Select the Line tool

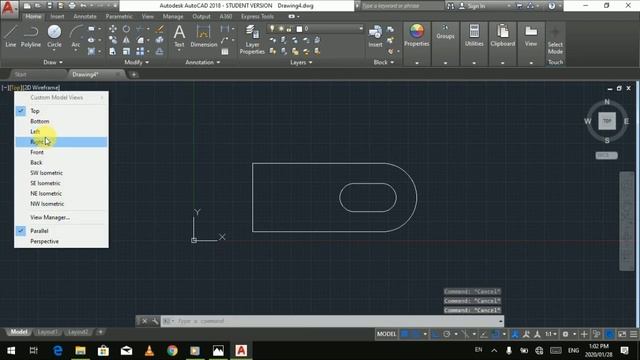tap(11, 36)
